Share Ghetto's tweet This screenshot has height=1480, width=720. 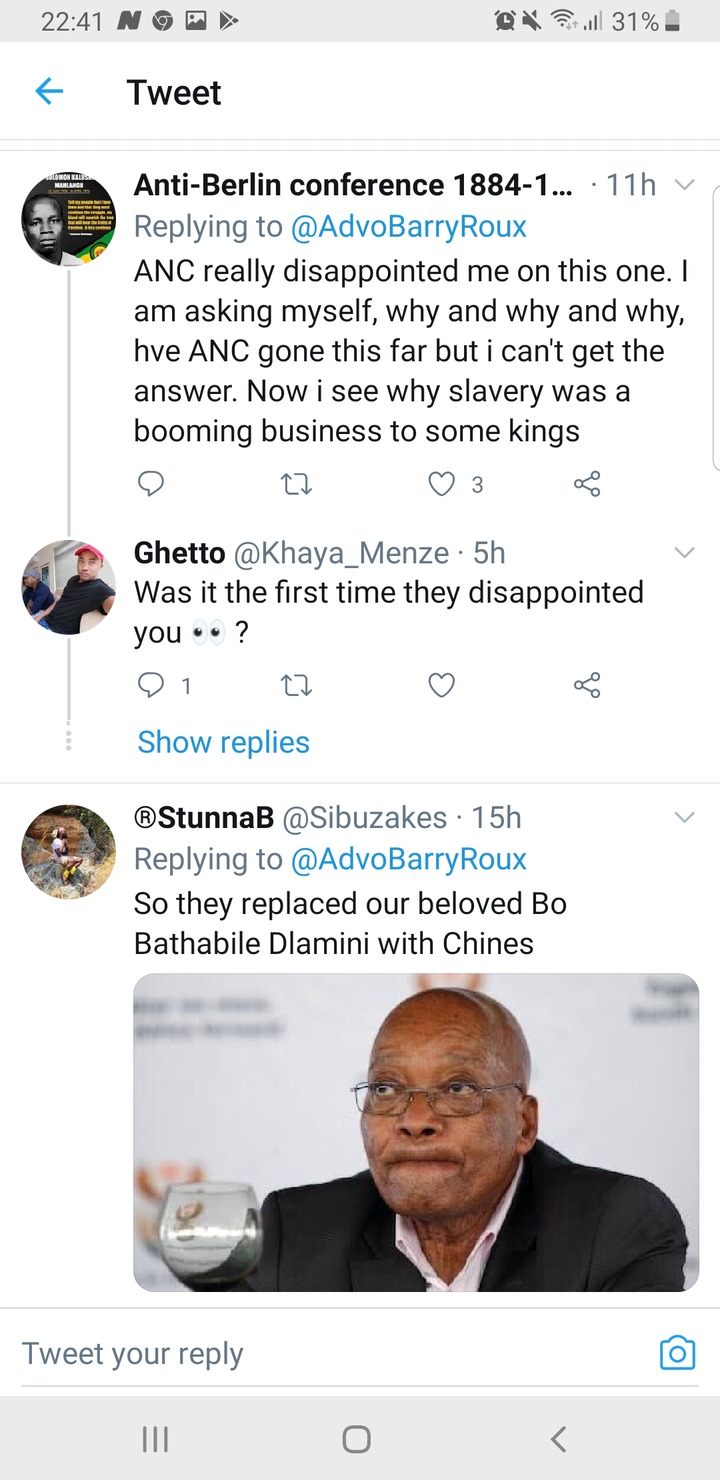(x=587, y=685)
